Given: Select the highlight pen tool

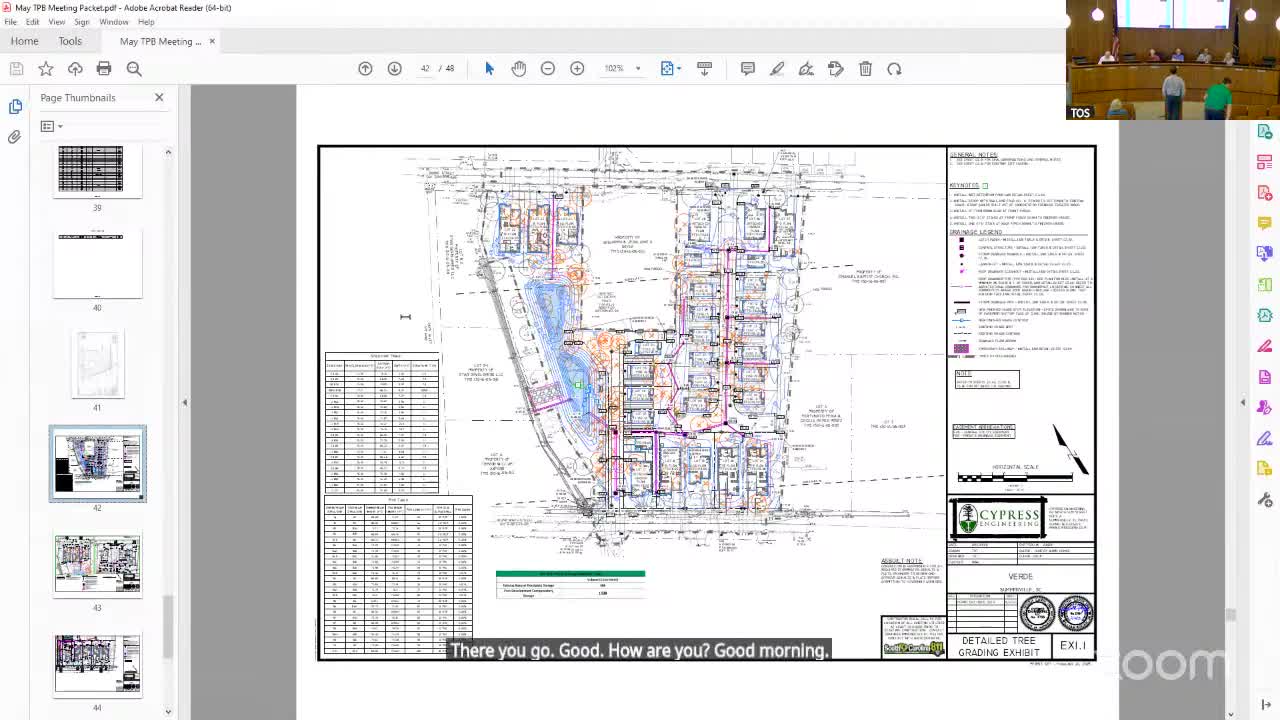Looking at the screenshot, I should [777, 69].
